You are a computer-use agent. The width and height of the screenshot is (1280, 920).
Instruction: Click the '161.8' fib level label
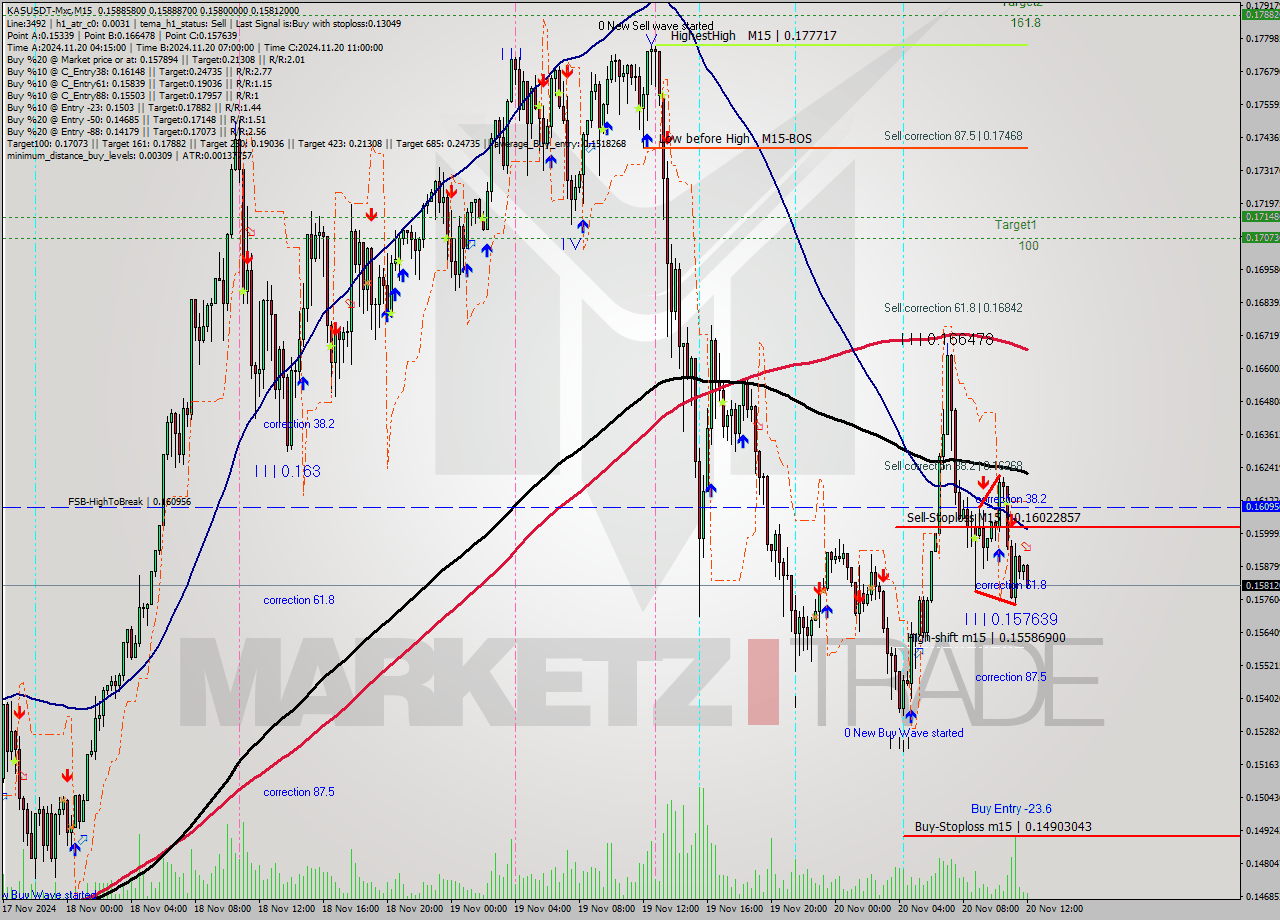[1024, 22]
